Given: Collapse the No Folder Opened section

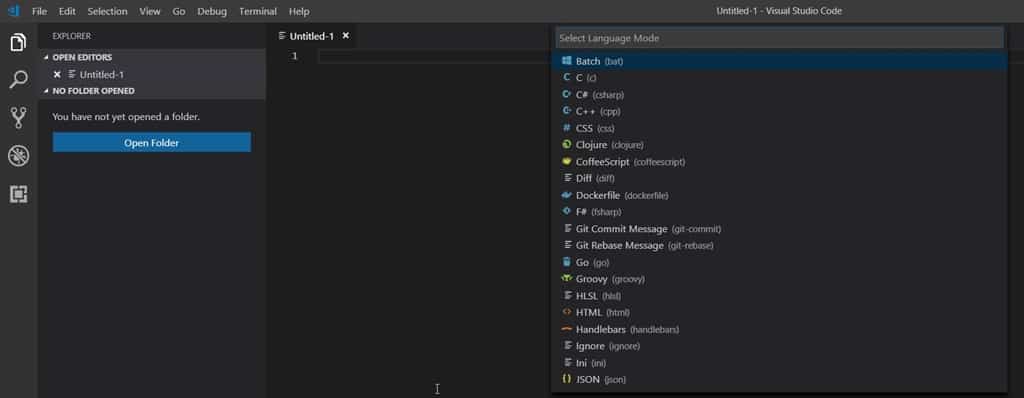Looking at the screenshot, I should point(46,91).
